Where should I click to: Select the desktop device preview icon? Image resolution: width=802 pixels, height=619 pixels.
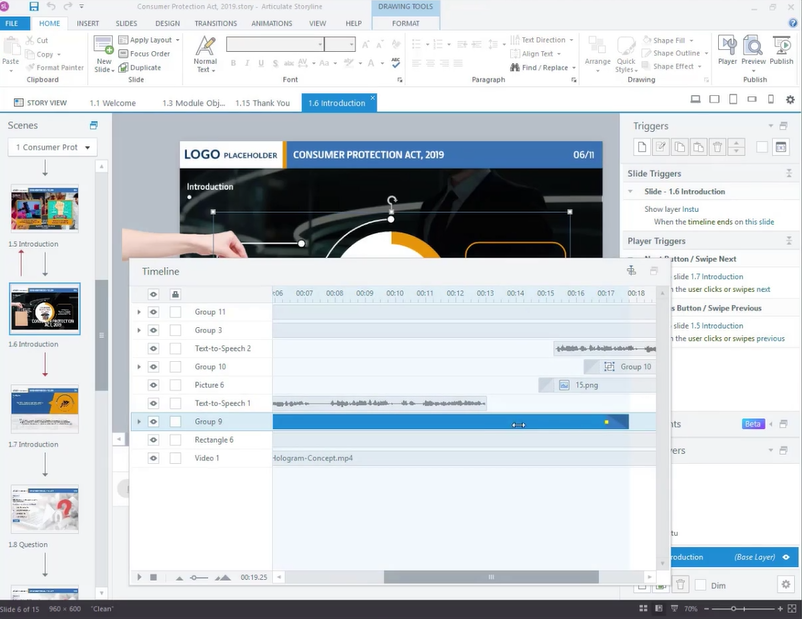[x=696, y=99]
